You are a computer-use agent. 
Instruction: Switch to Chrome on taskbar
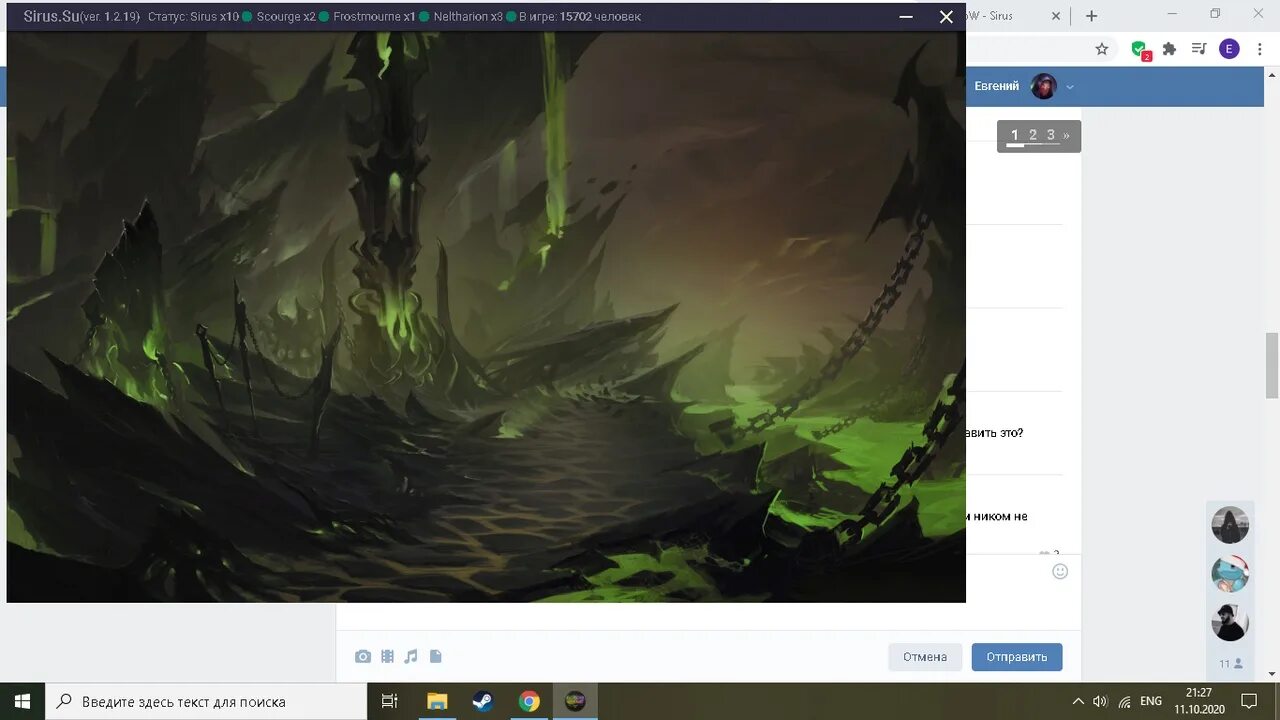(529, 702)
